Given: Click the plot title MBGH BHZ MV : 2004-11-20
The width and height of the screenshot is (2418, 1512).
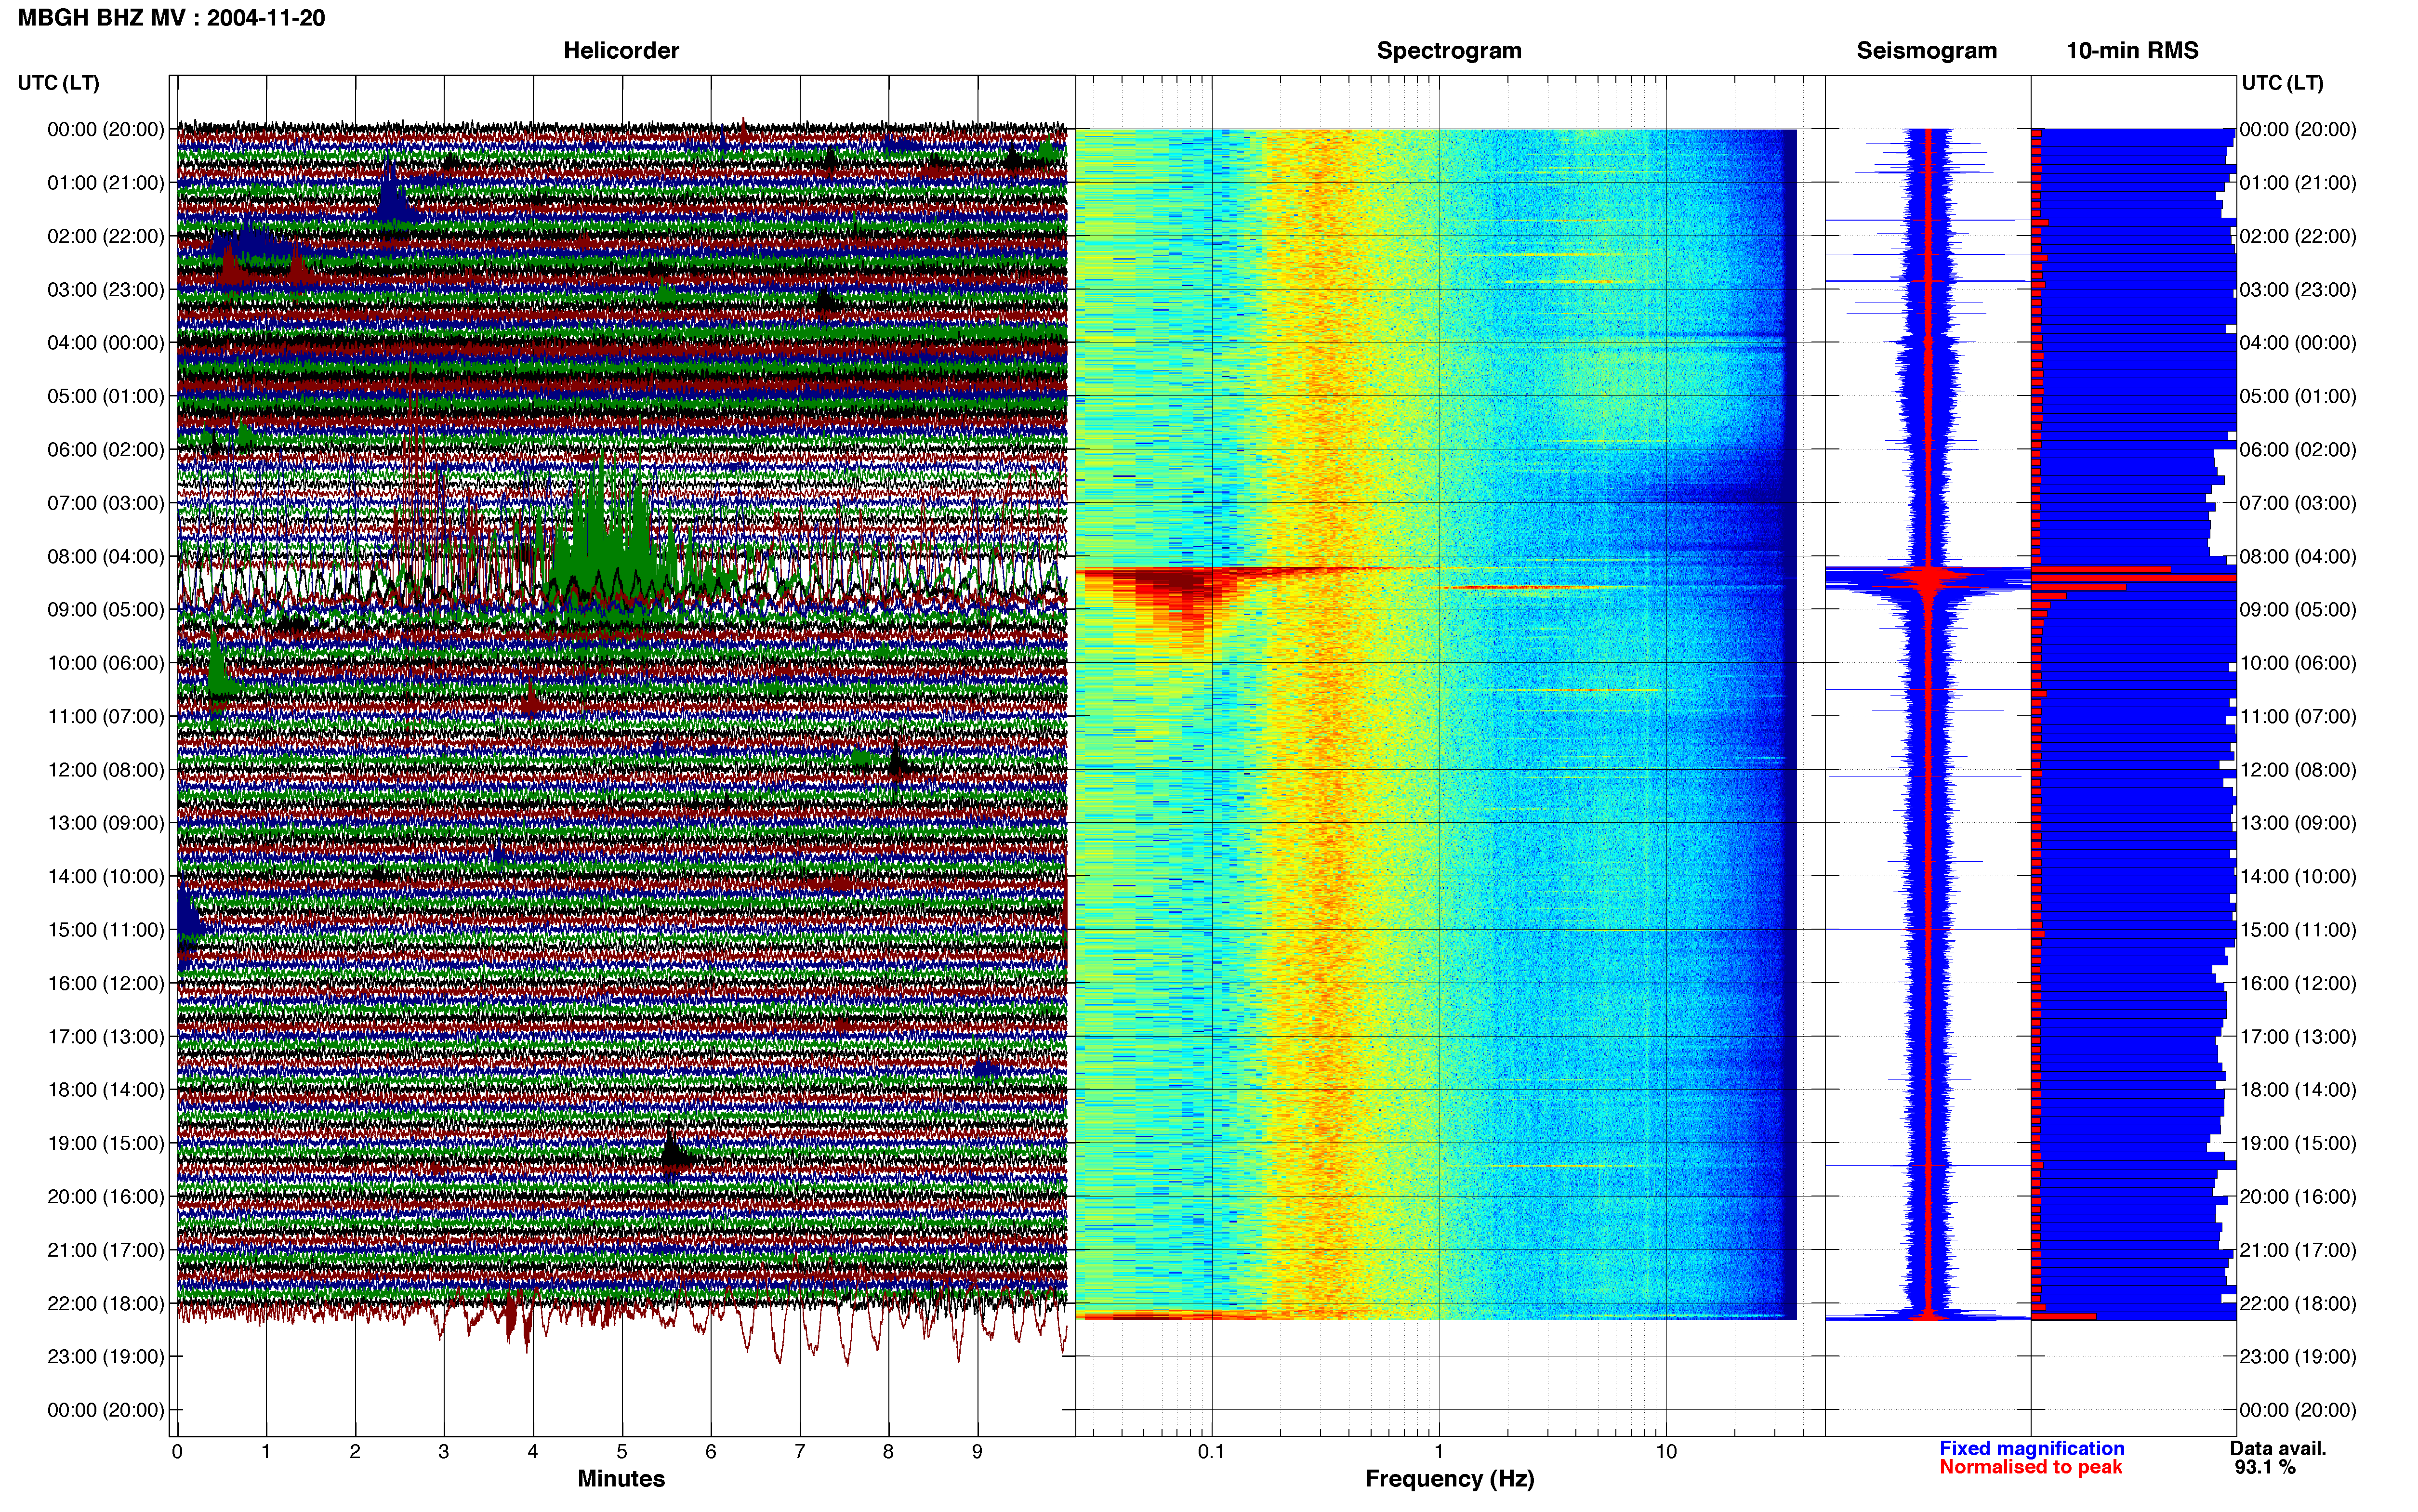Looking at the screenshot, I should [171, 18].
